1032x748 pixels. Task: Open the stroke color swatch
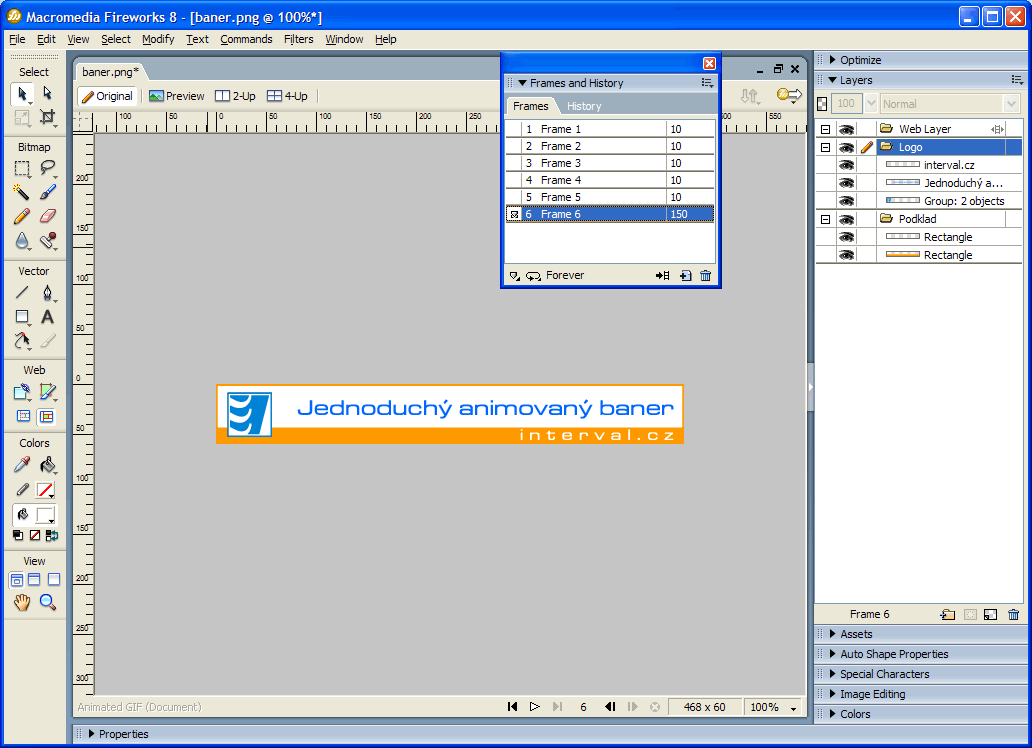click(45, 490)
